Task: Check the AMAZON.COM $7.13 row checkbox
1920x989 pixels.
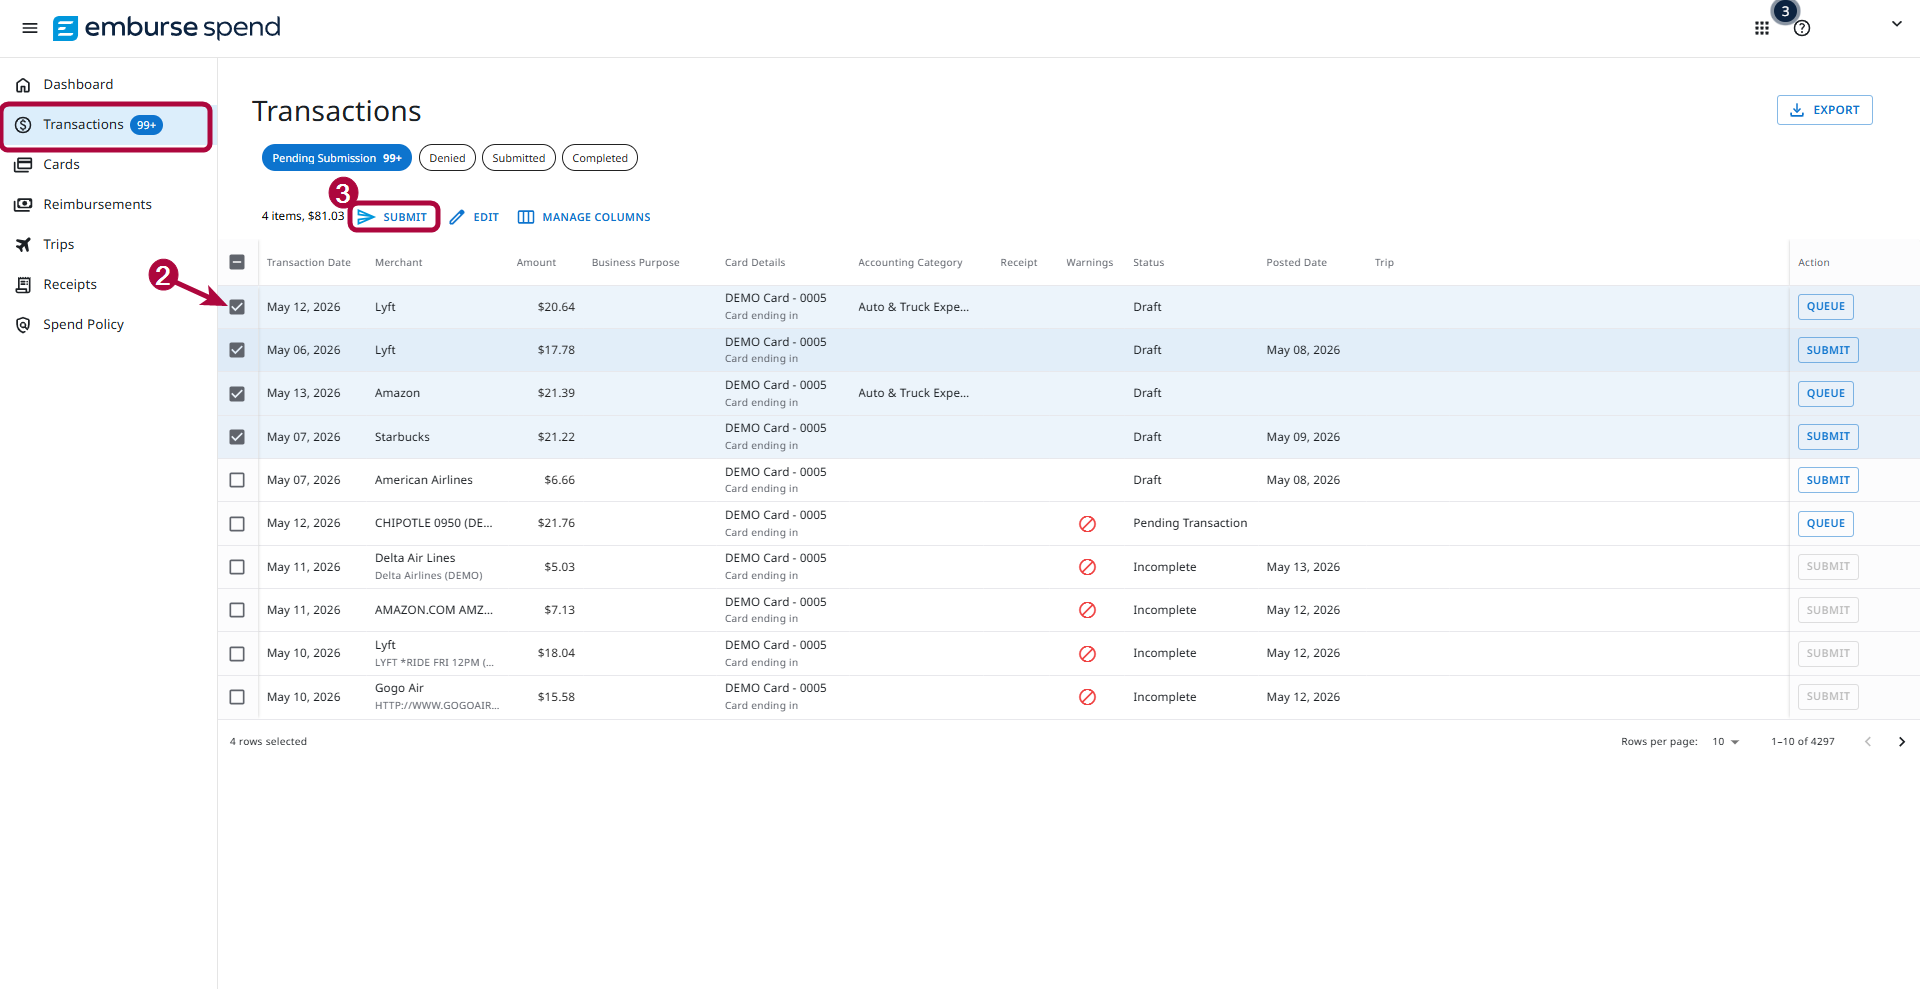Action: 237,610
